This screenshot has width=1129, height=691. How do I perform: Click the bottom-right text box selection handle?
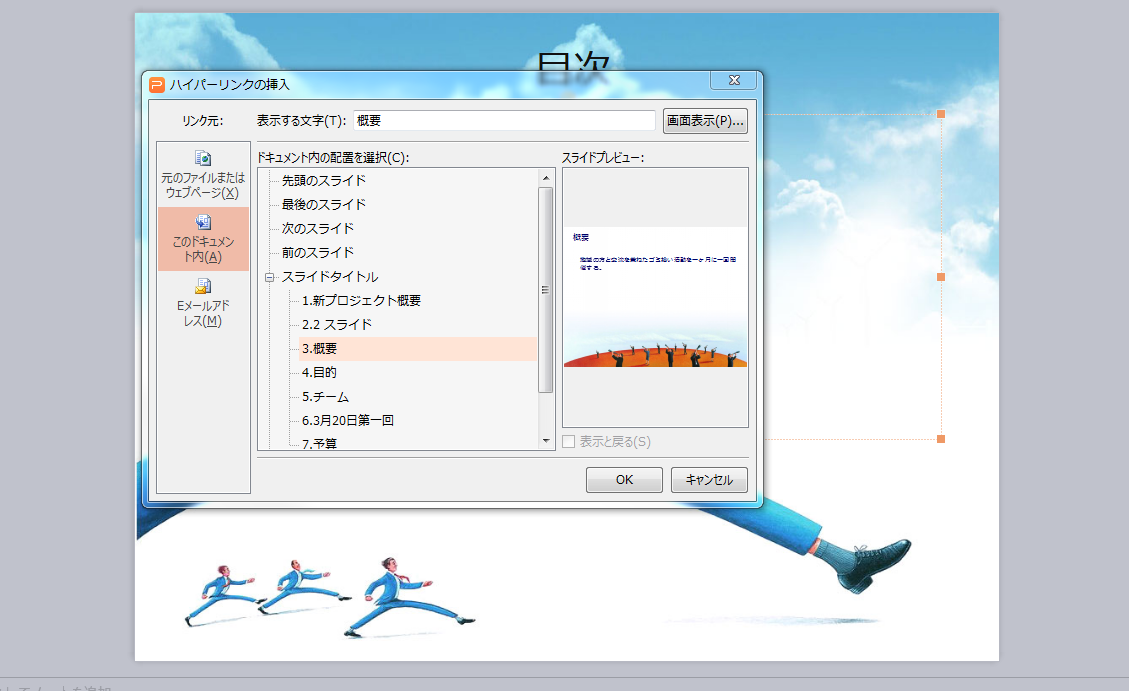[940, 438]
